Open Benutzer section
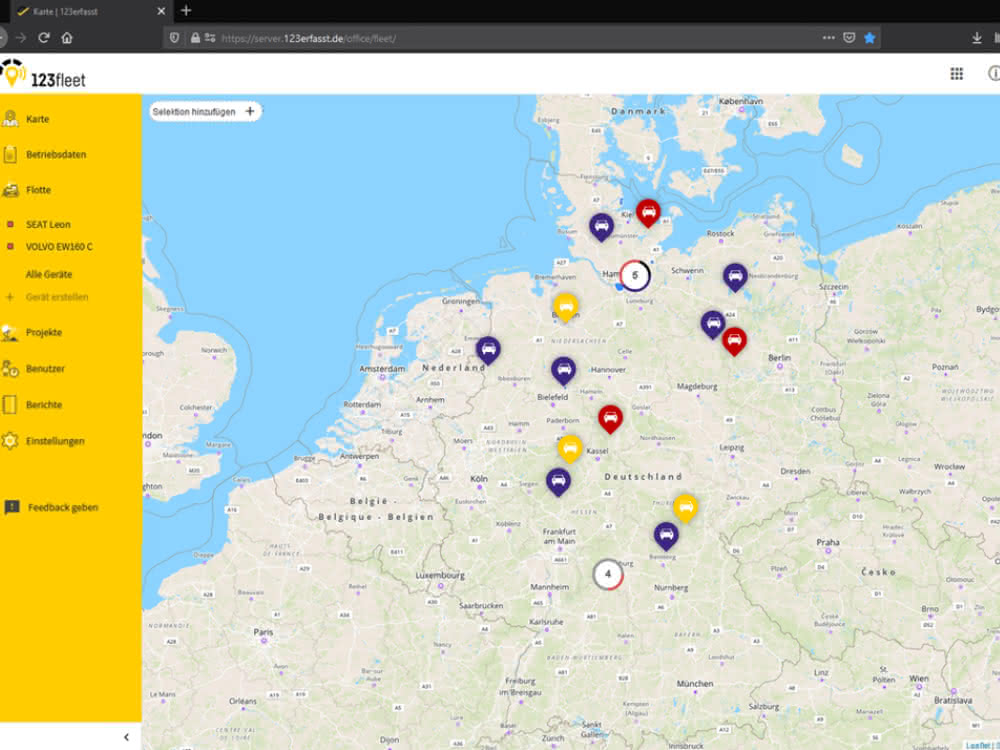 tap(45, 369)
